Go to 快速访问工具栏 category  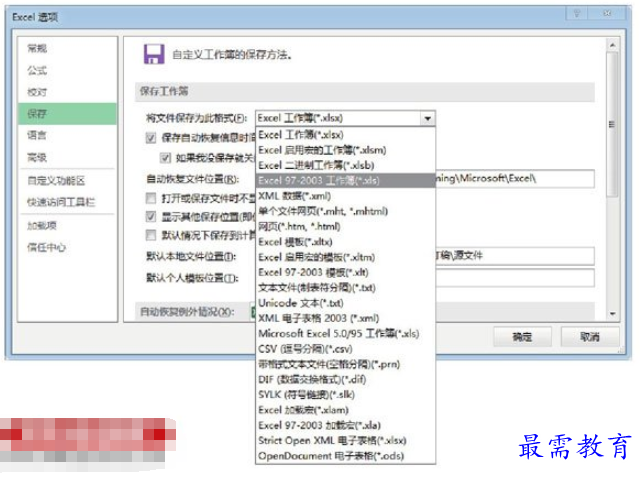tap(67, 202)
